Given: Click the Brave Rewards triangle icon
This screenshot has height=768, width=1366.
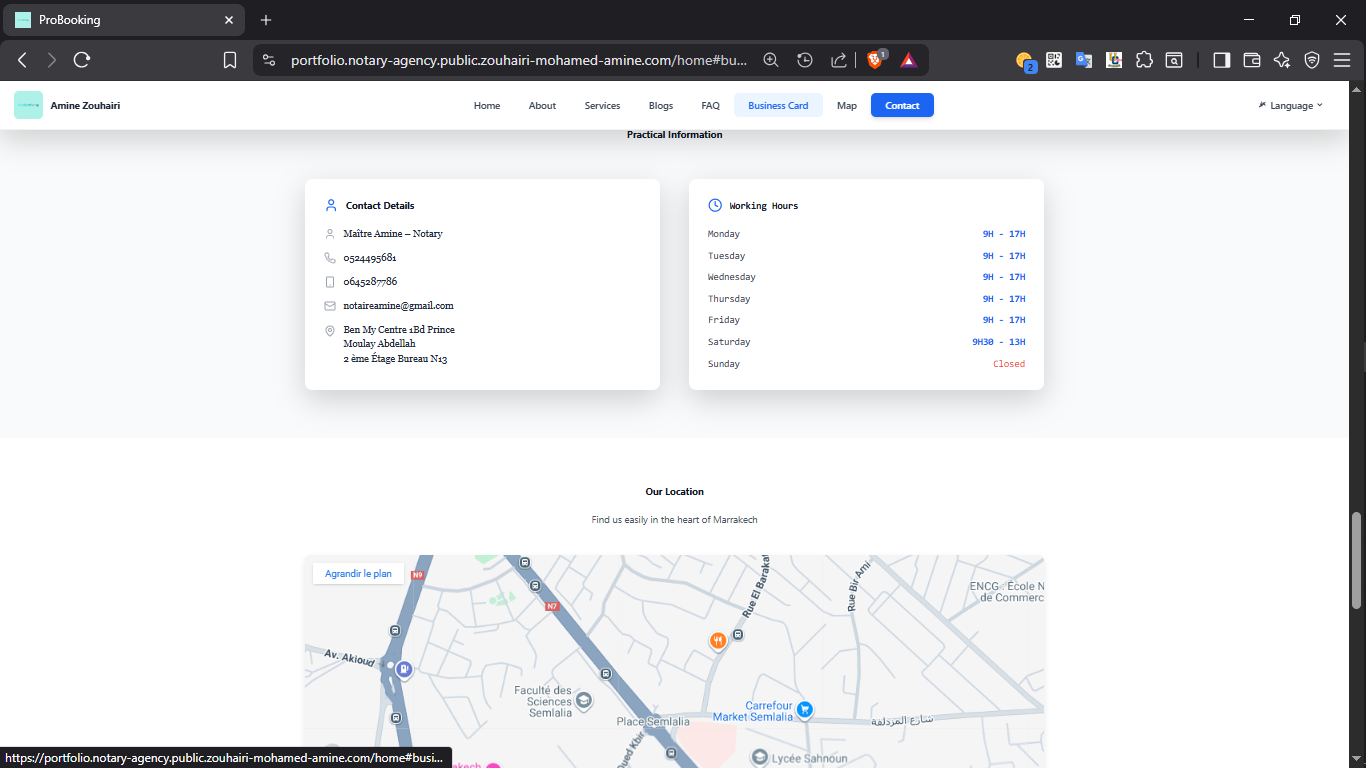Looking at the screenshot, I should [908, 60].
